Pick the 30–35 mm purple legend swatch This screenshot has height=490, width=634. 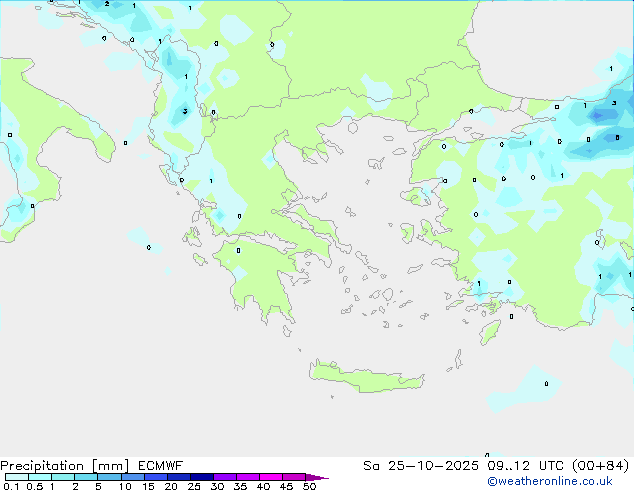[x=224, y=477]
